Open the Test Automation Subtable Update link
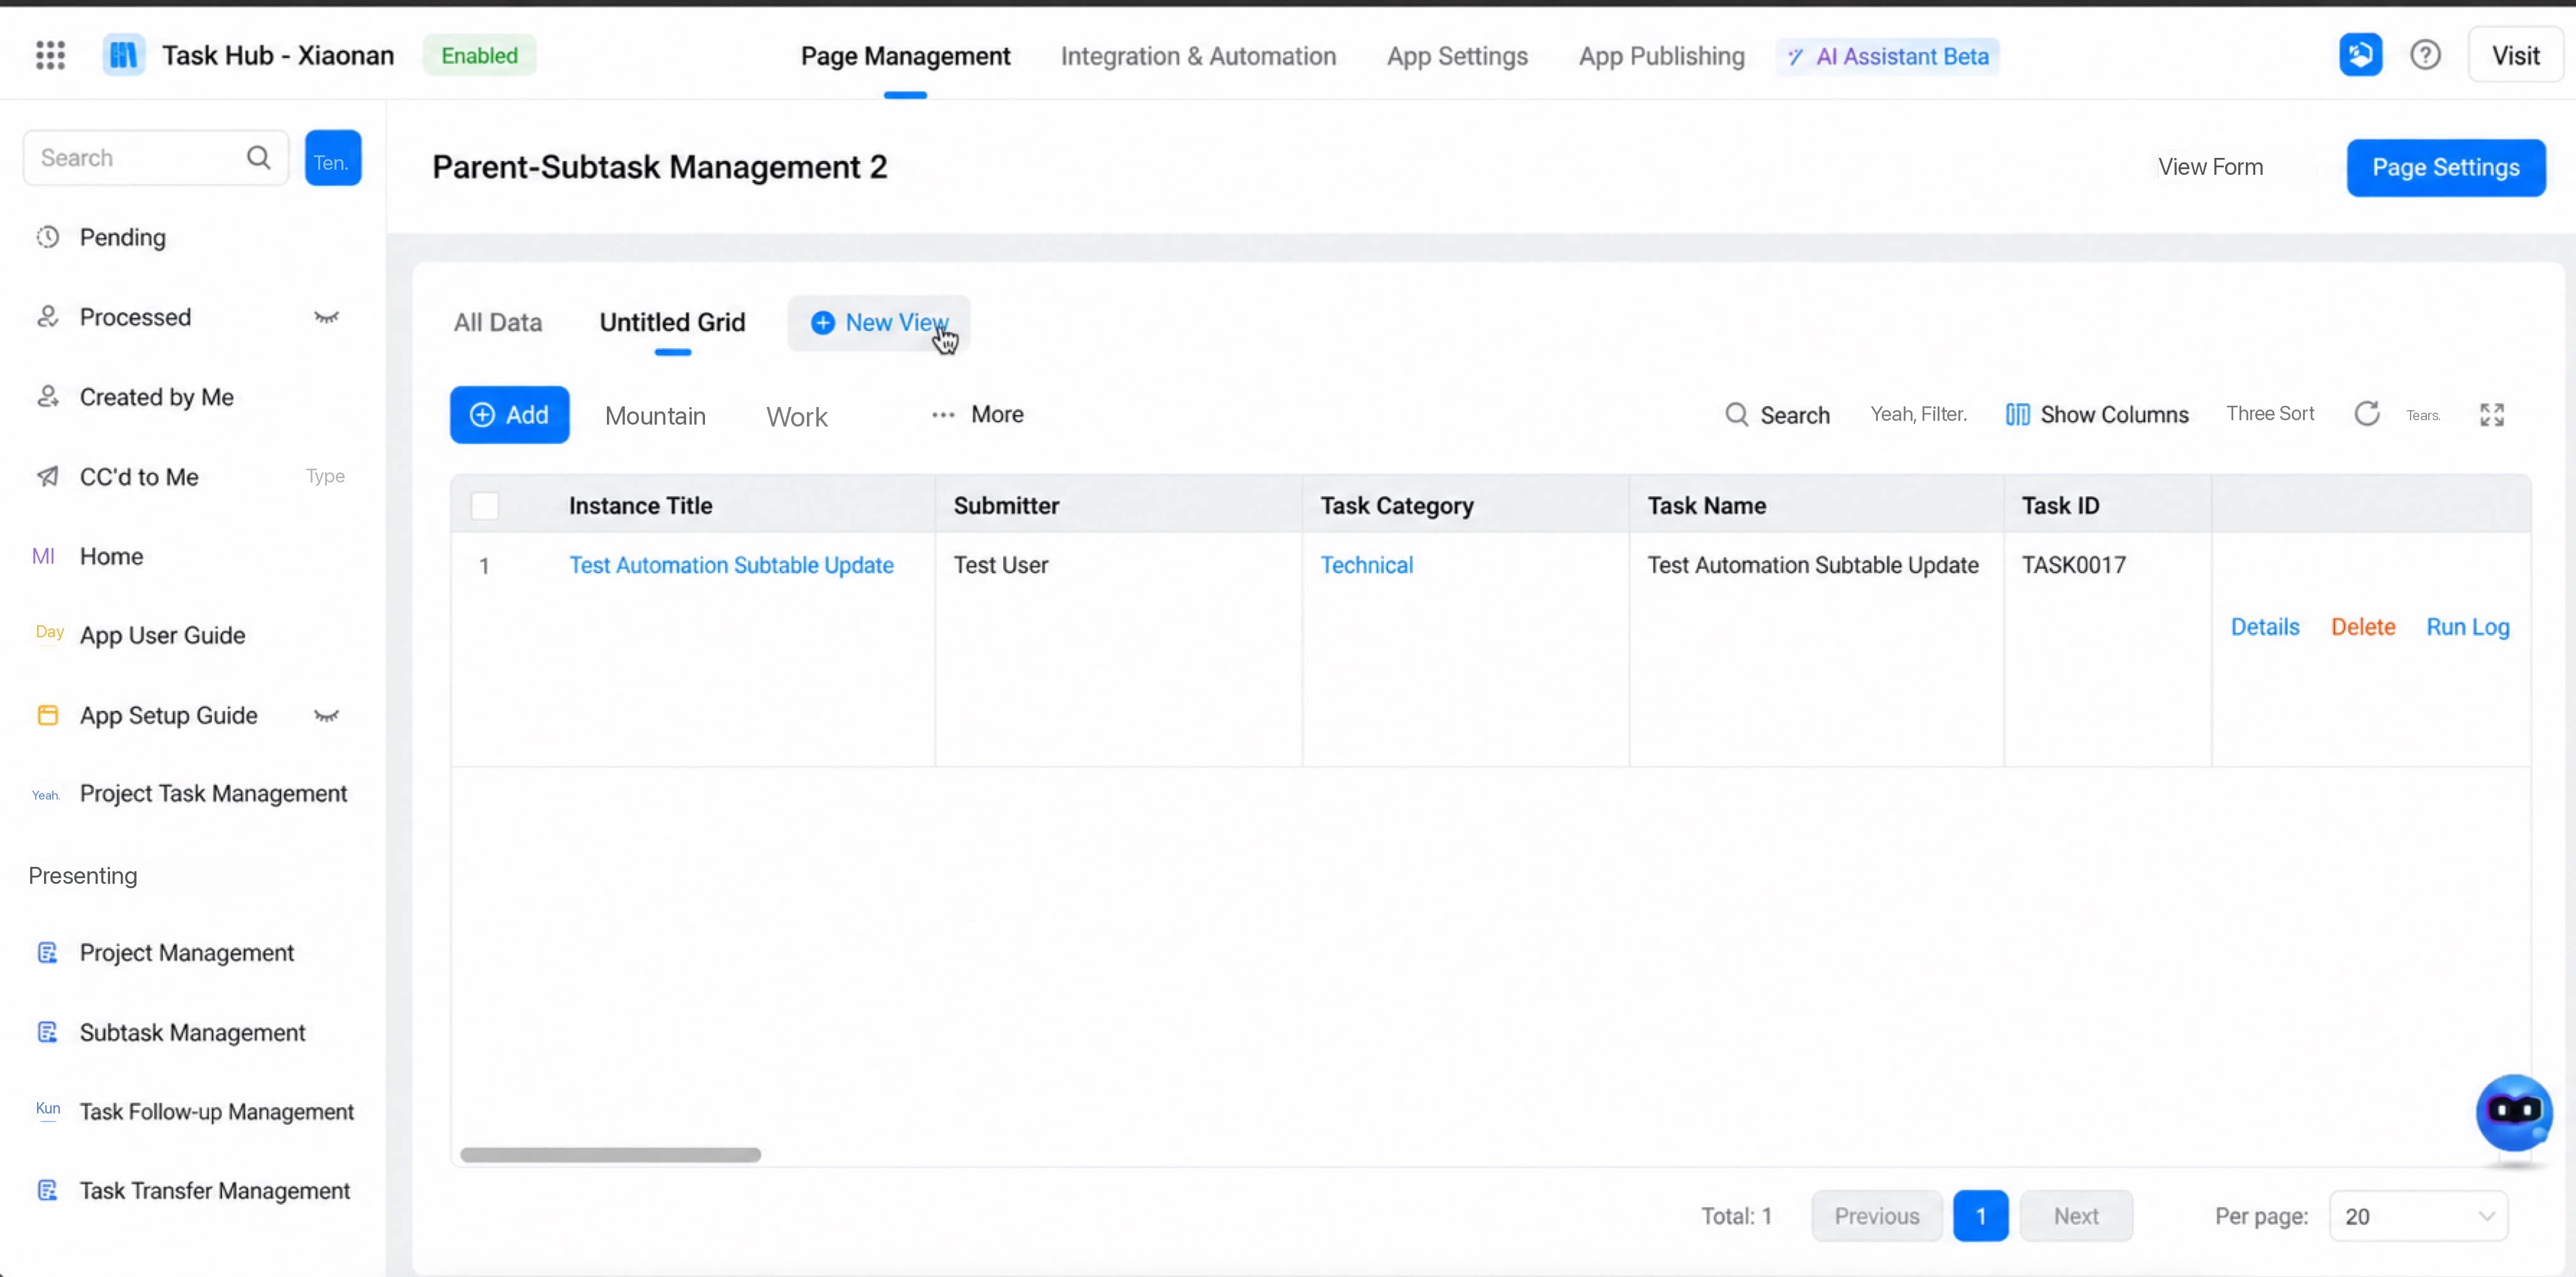Viewport: 2576px width, 1277px height. click(x=731, y=565)
